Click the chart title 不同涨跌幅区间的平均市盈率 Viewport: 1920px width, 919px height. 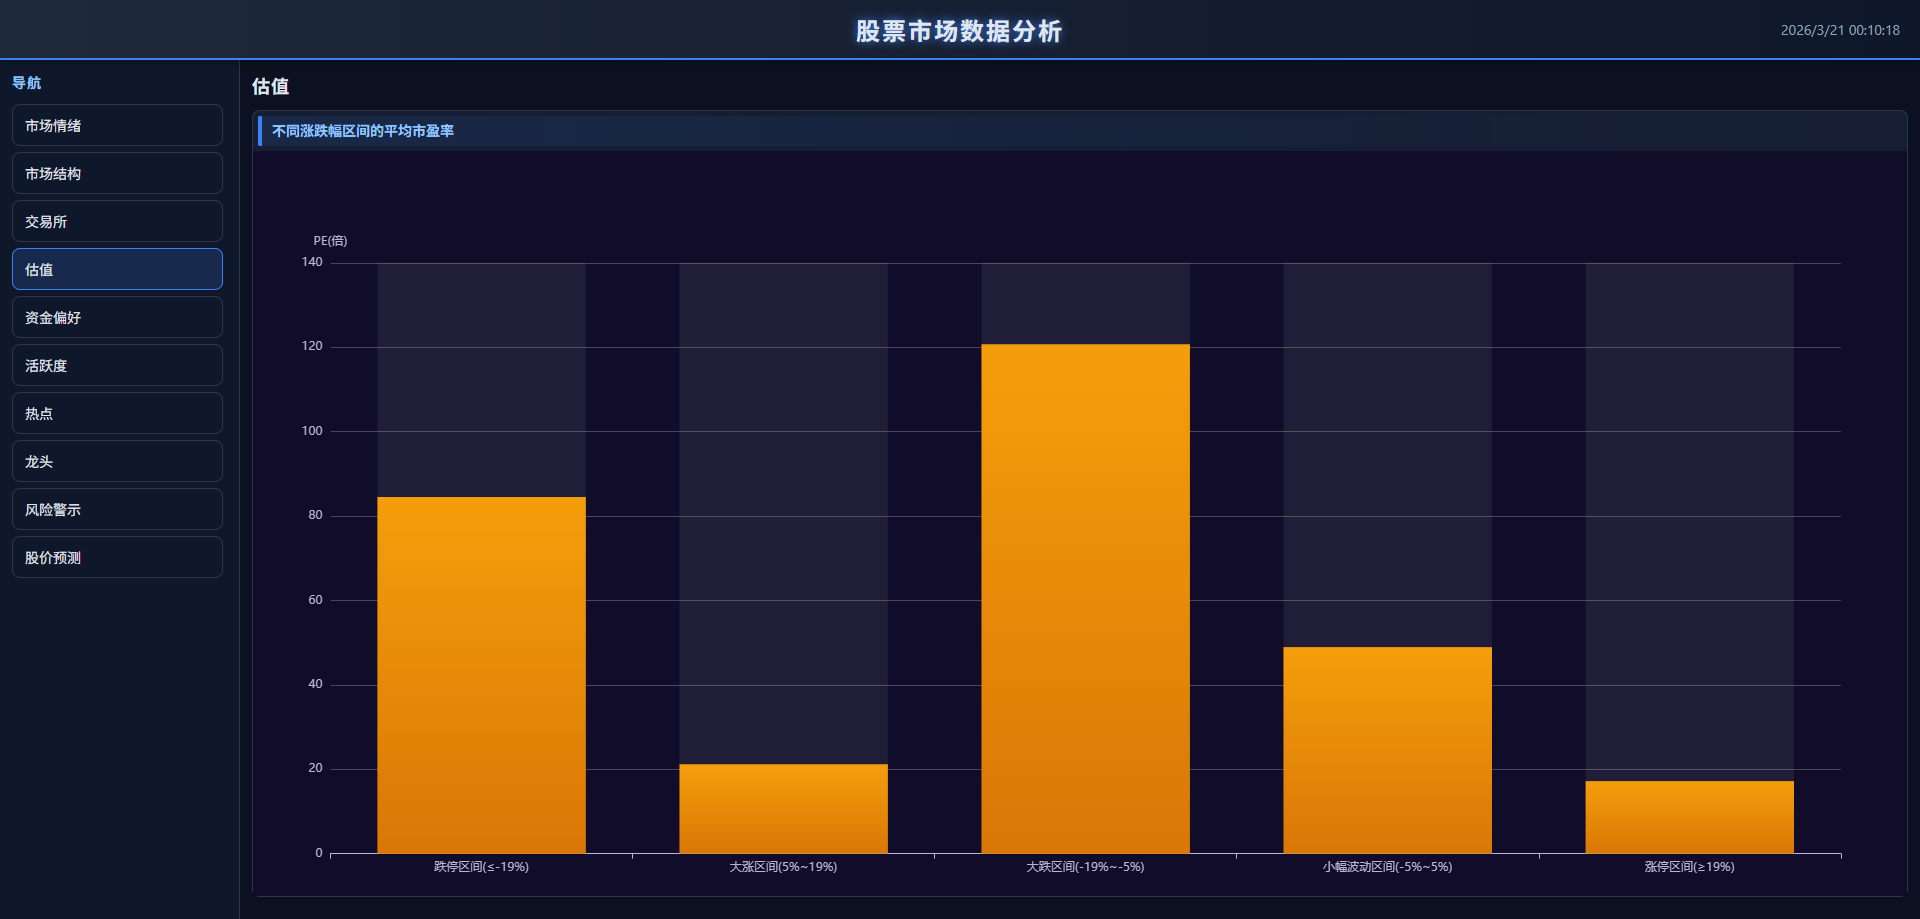tap(363, 131)
